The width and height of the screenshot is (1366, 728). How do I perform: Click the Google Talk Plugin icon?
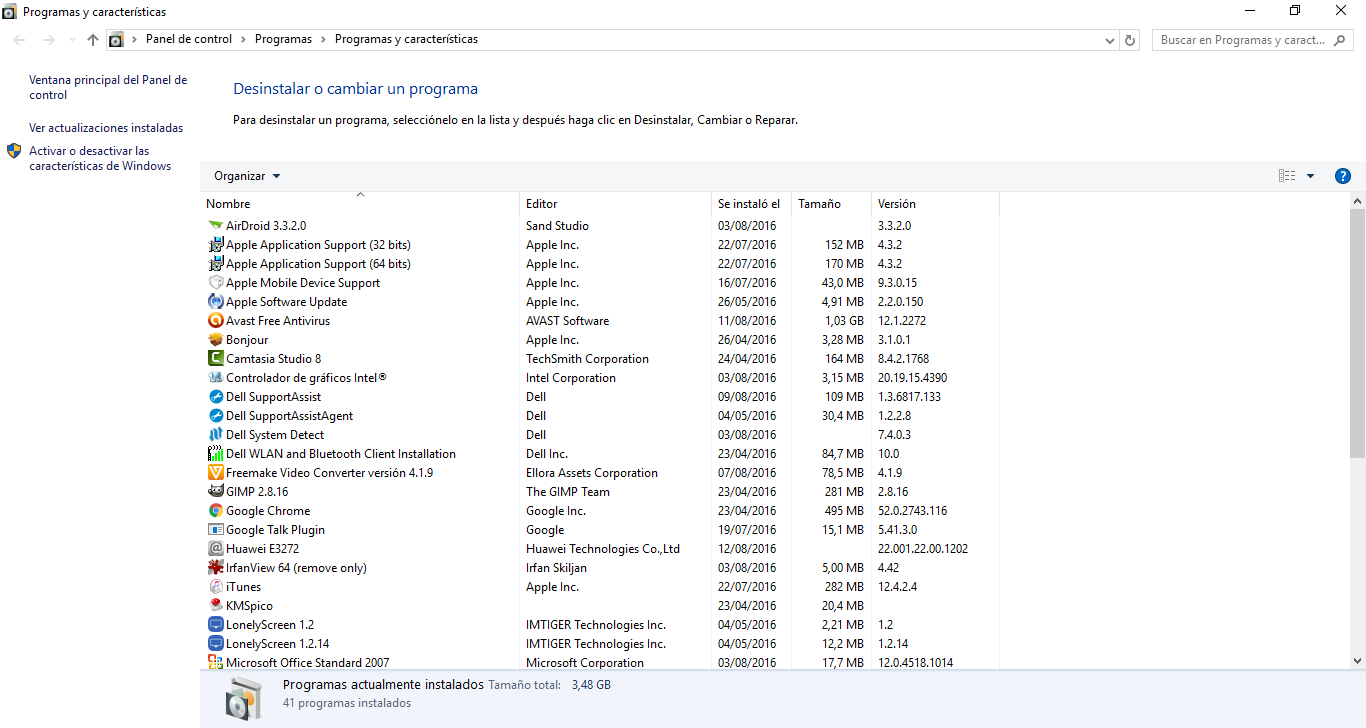click(x=216, y=530)
